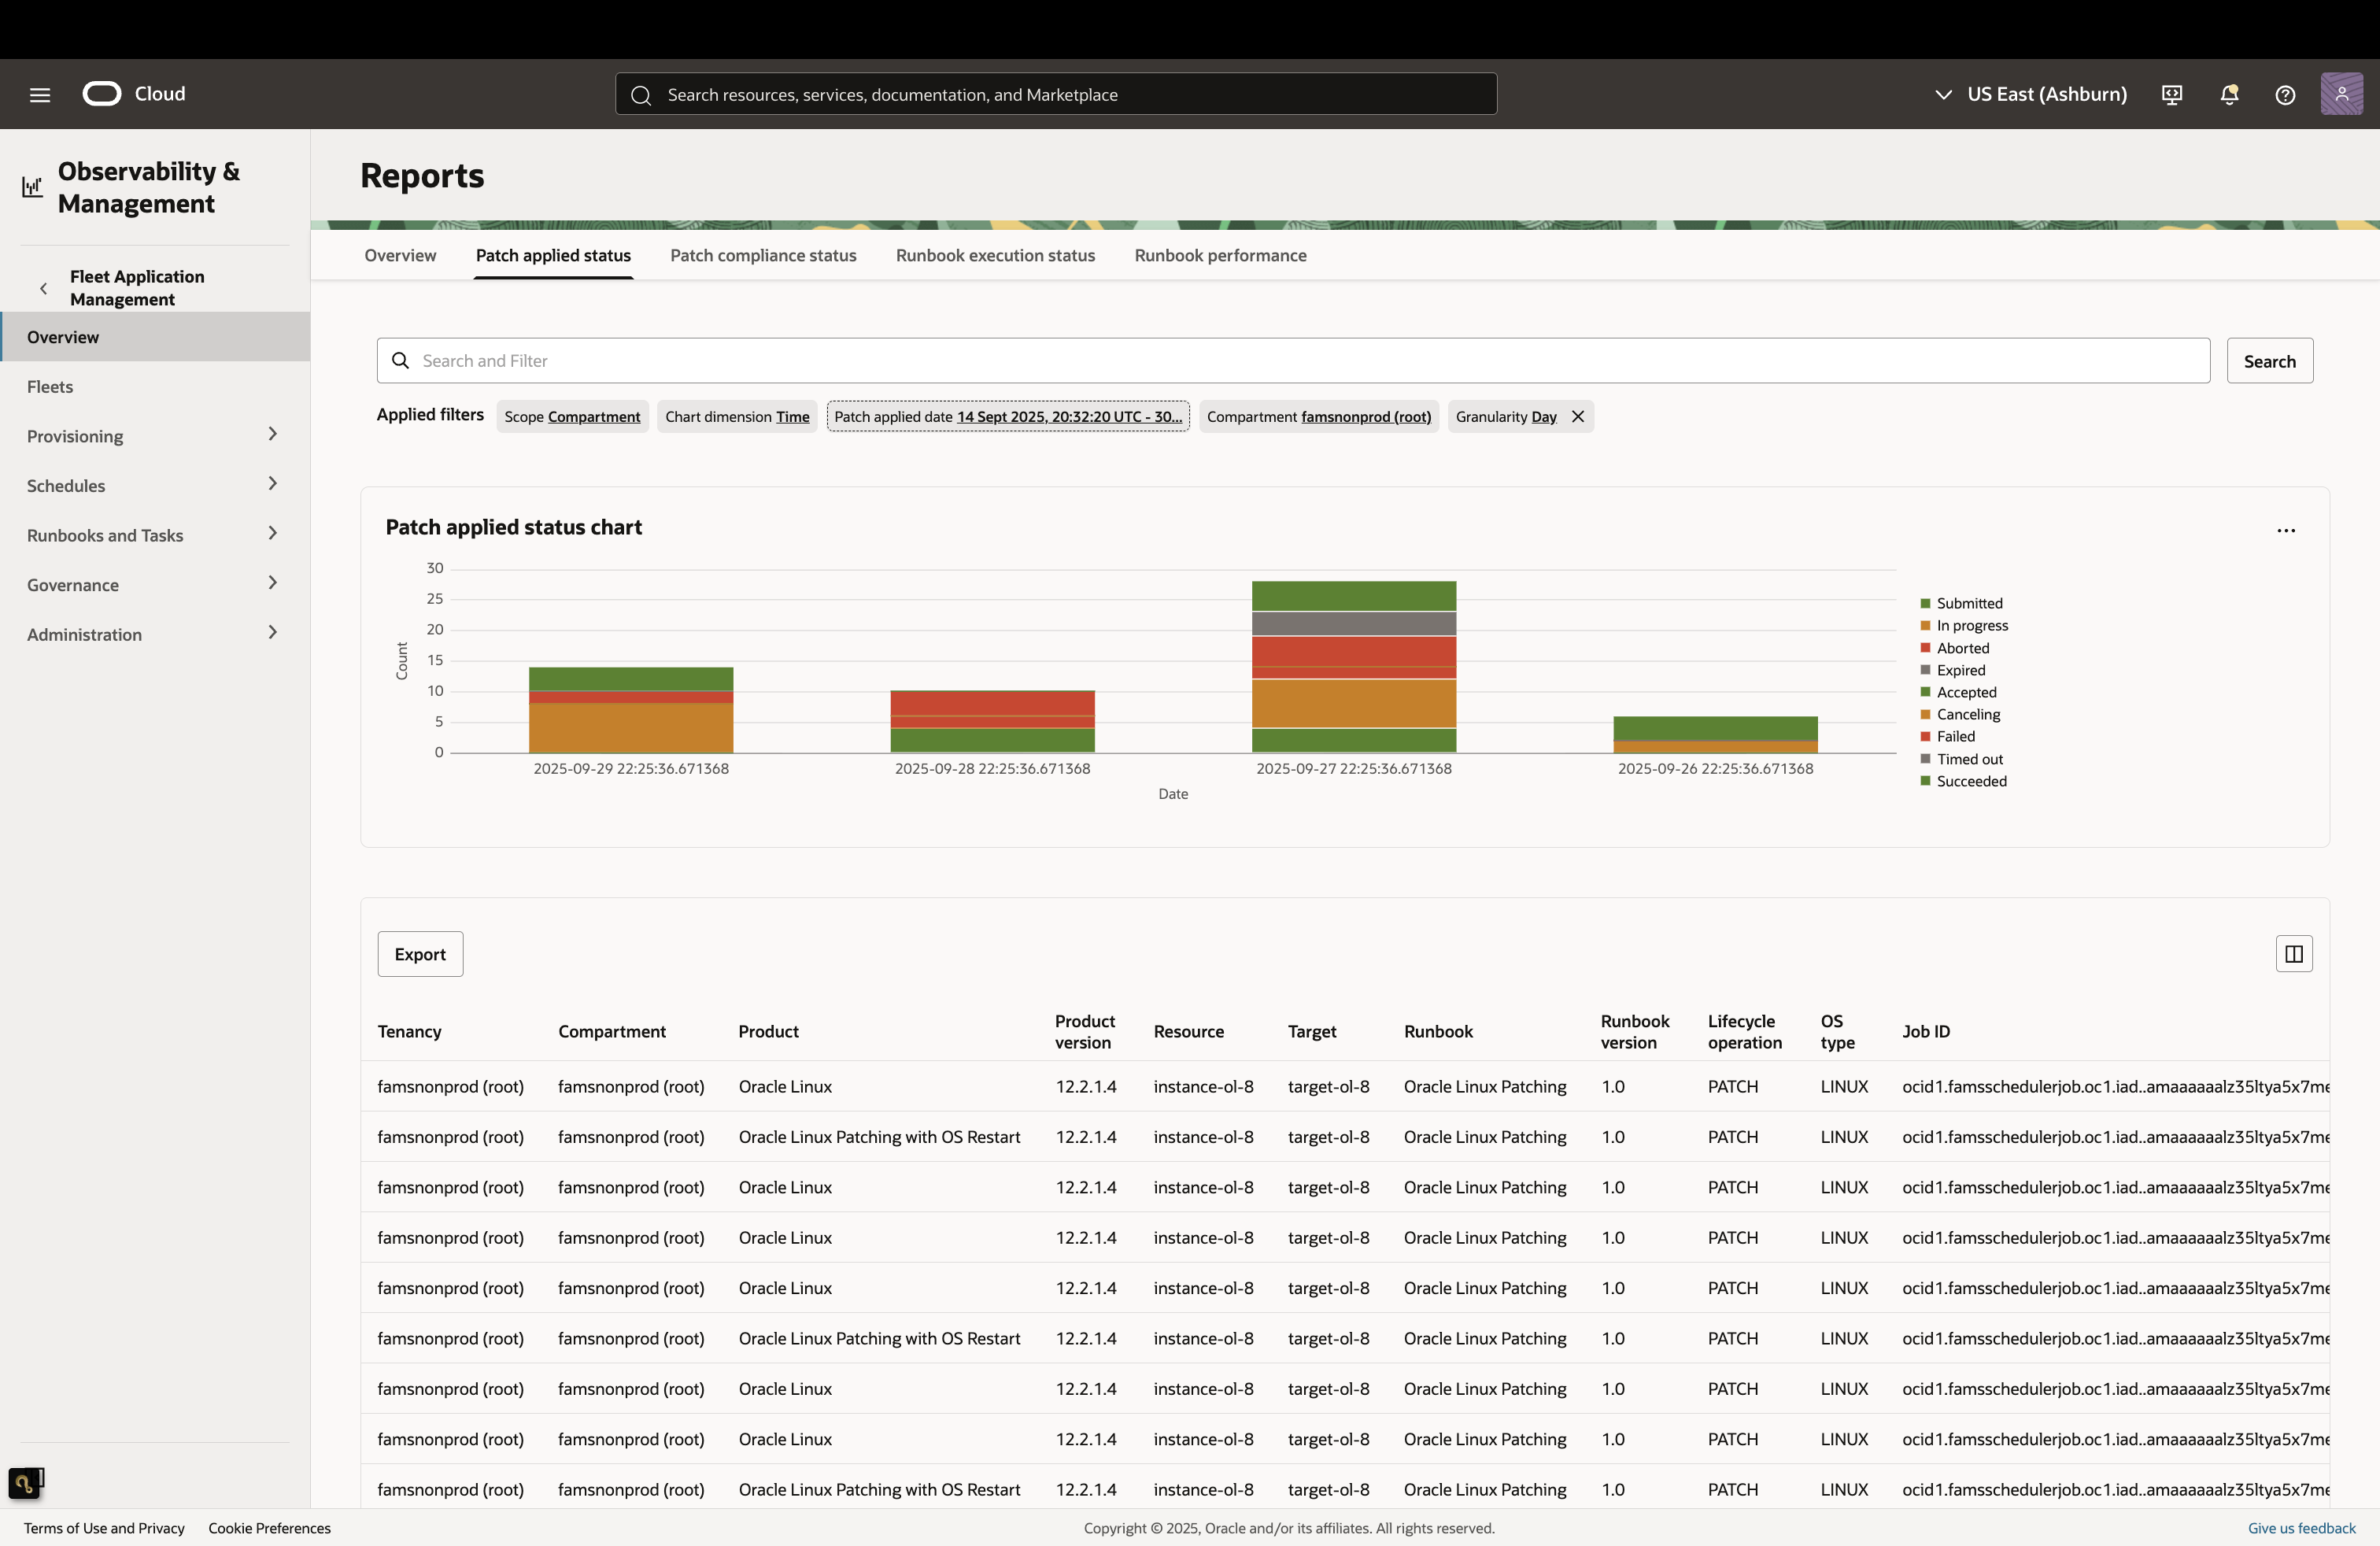
Task: Open the notifications bell
Action: tap(2229, 94)
